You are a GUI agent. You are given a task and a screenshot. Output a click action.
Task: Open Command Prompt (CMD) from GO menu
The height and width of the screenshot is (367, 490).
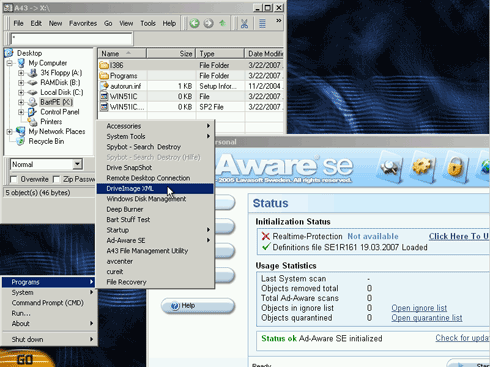click(x=49, y=303)
